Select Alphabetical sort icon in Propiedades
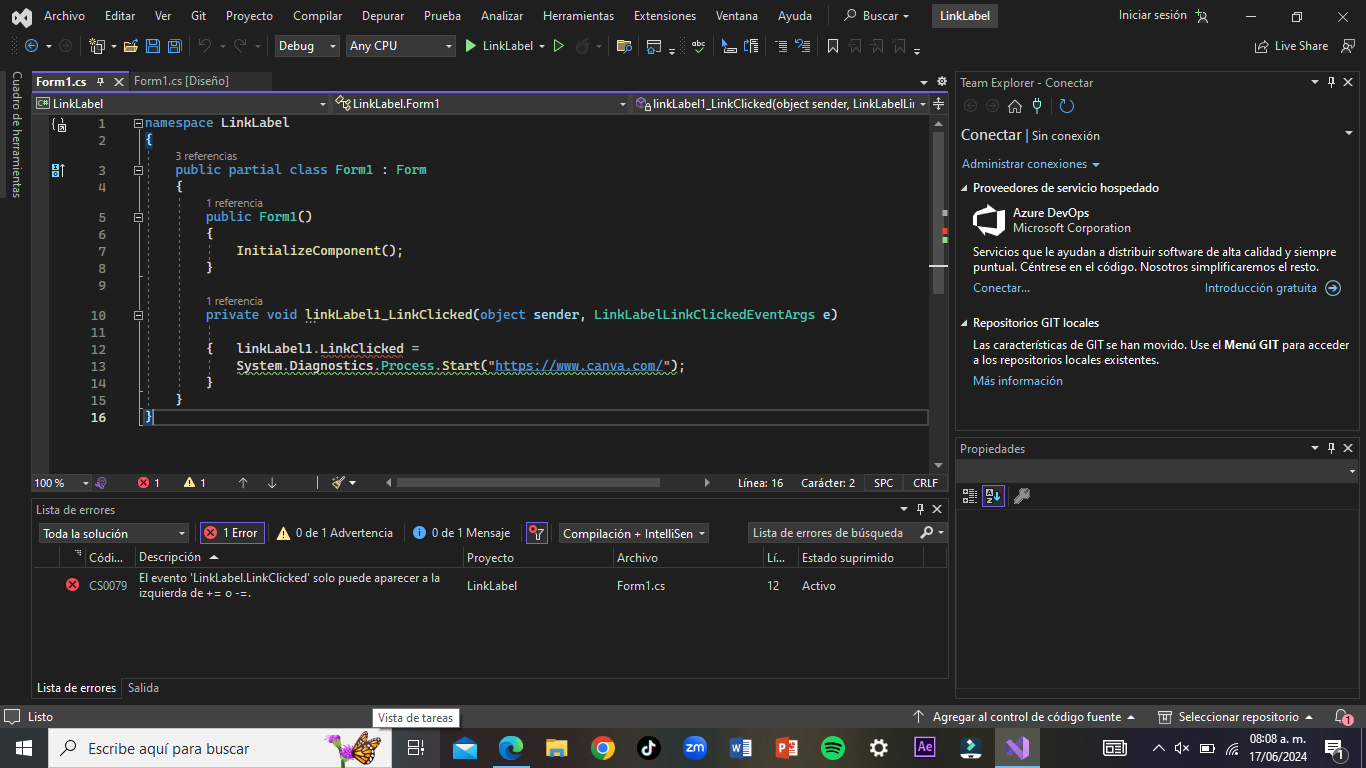1366x768 pixels. (992, 496)
